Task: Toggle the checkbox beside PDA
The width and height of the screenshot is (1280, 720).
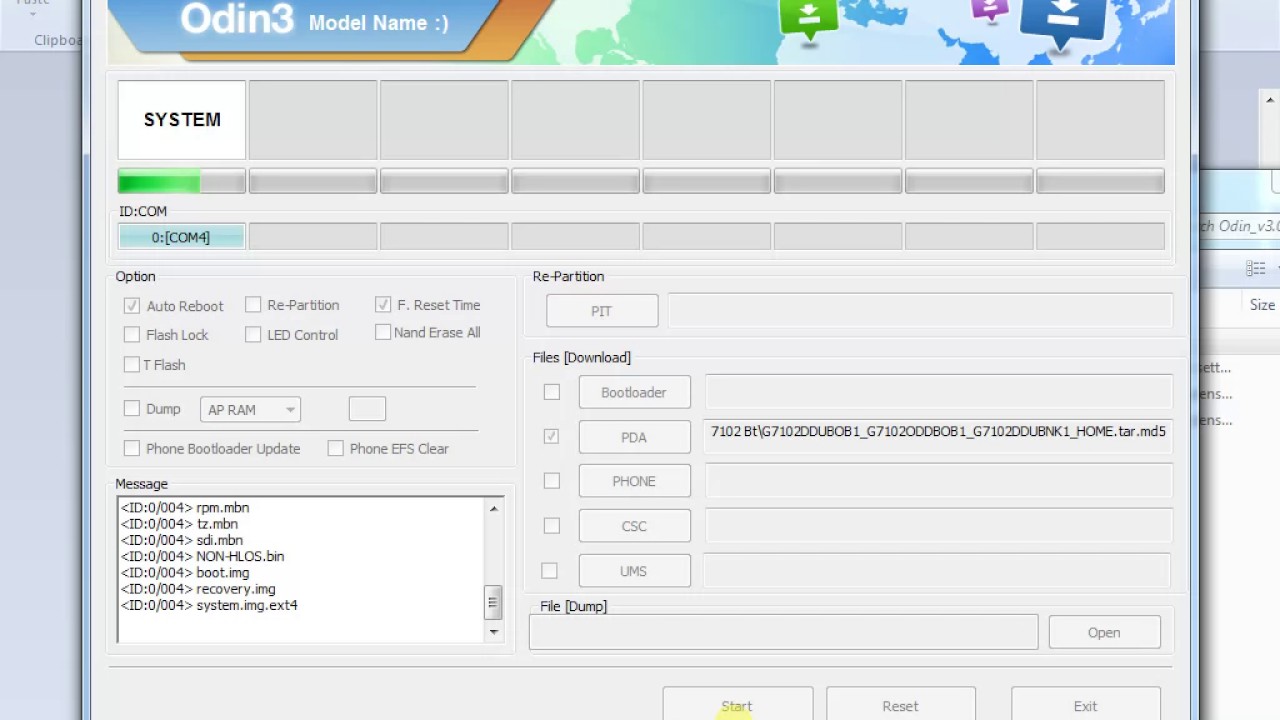Action: pos(552,437)
